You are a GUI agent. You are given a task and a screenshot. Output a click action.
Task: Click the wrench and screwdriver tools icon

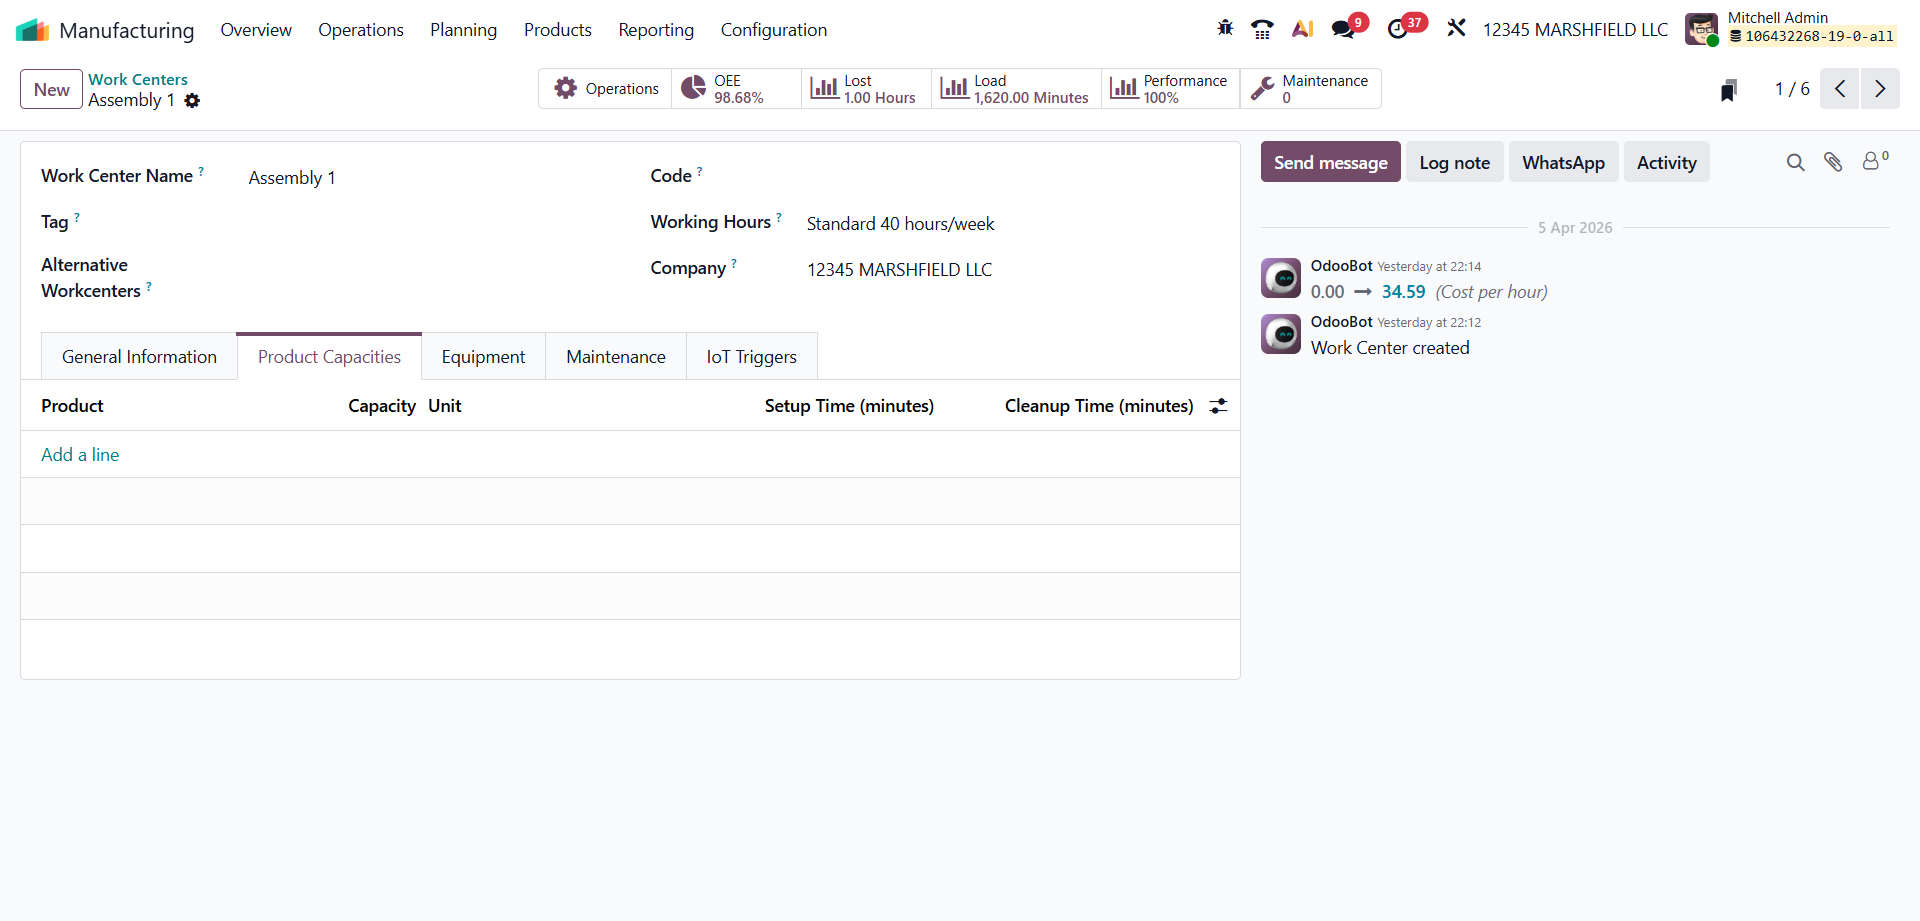coord(1456,29)
